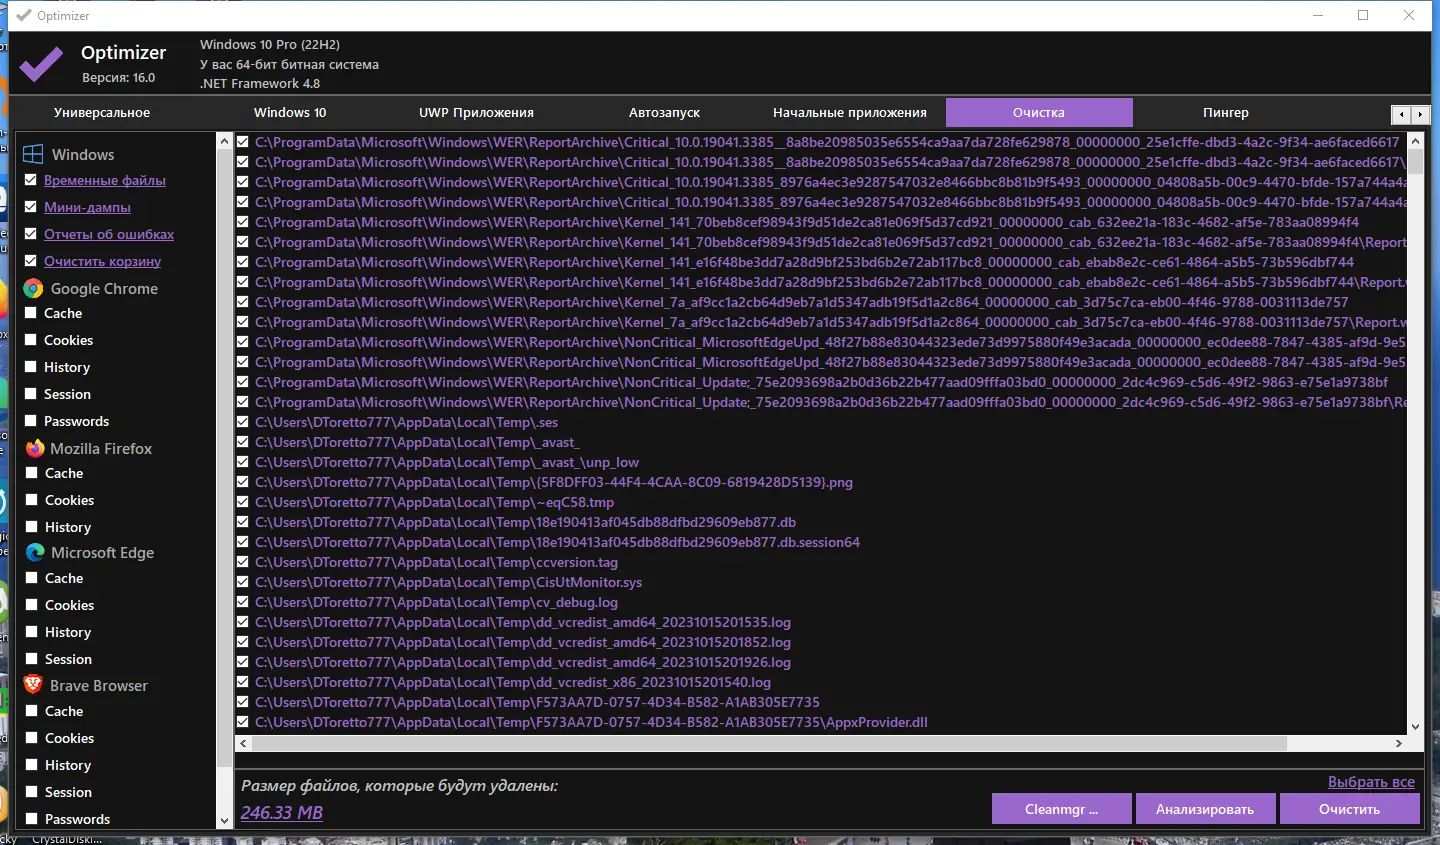Tick the Brave Browser History checkbox
The width and height of the screenshot is (1440, 845).
tap(32, 765)
